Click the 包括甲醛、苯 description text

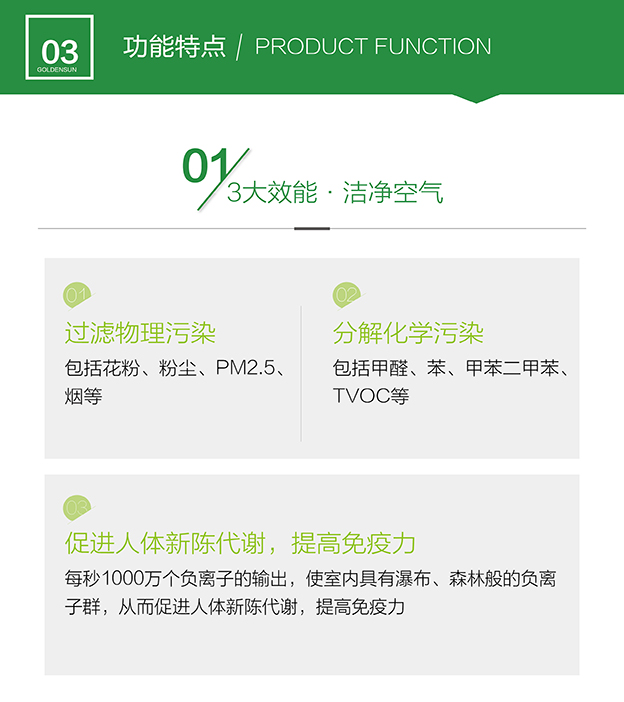click(x=450, y=368)
